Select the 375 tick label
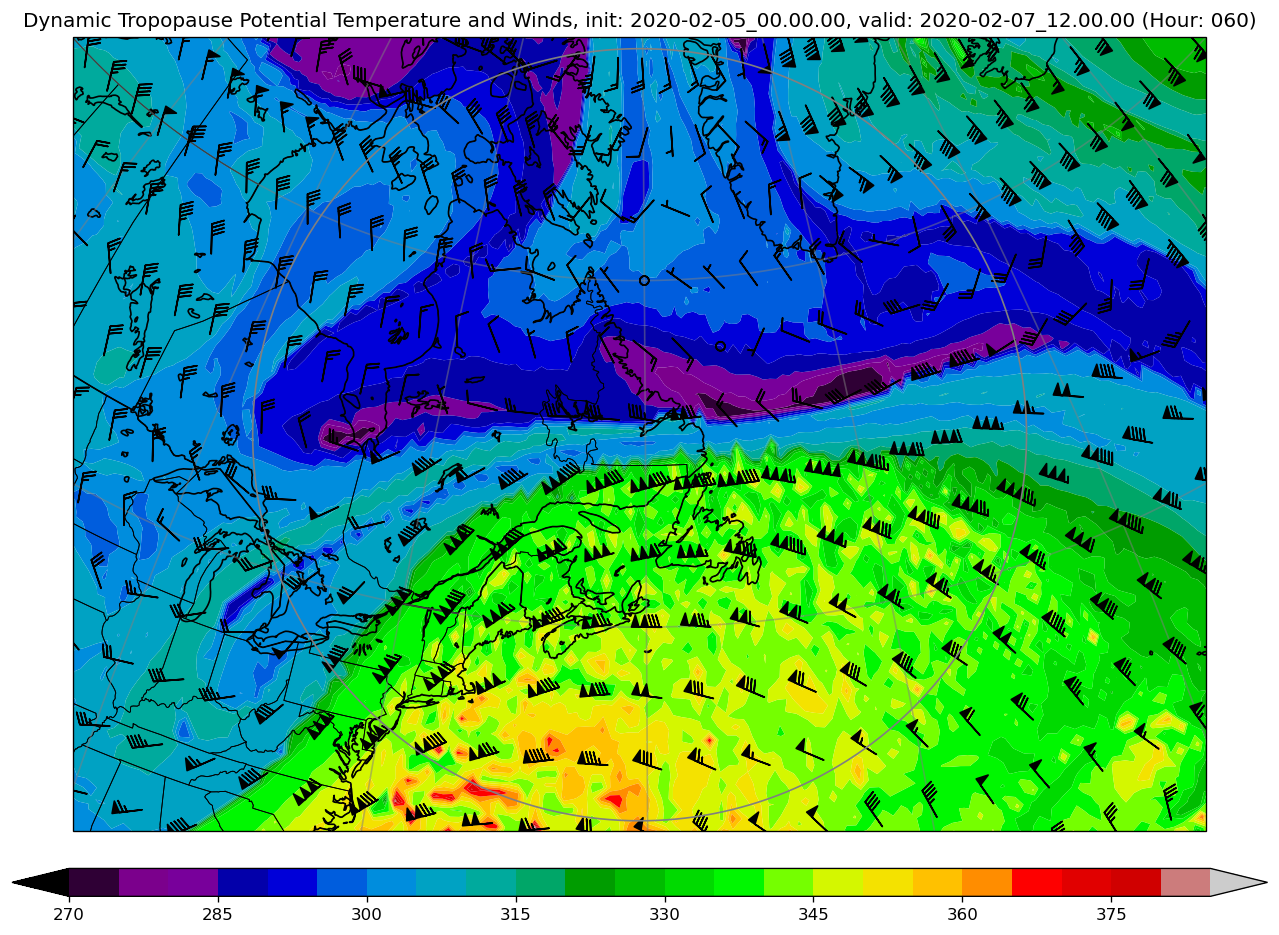1279x935 pixels. [x=1111, y=914]
